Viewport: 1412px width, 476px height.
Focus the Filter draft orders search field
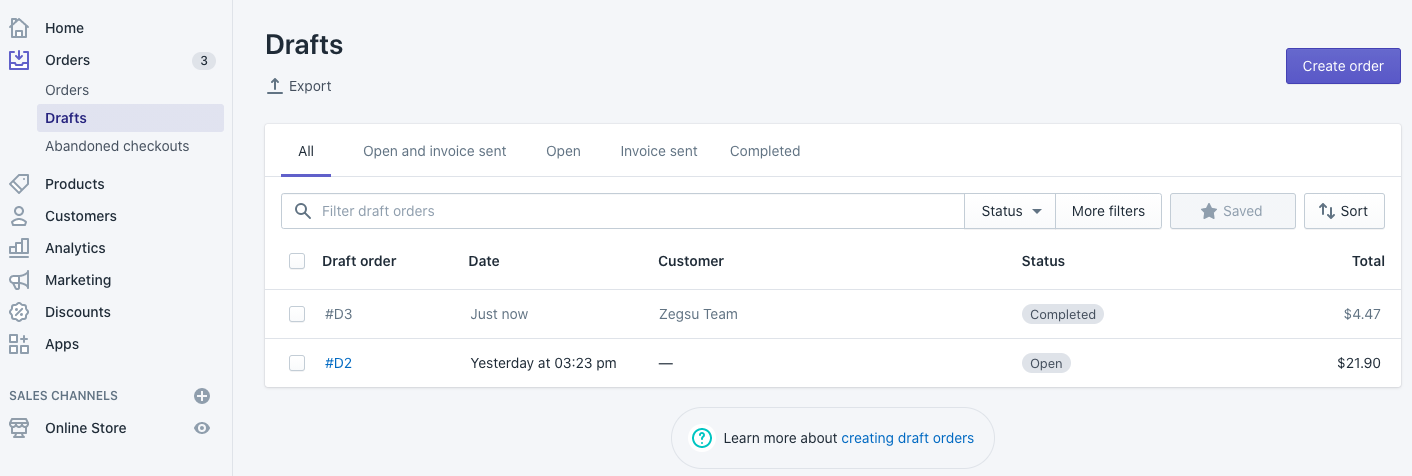pyautogui.click(x=640, y=211)
